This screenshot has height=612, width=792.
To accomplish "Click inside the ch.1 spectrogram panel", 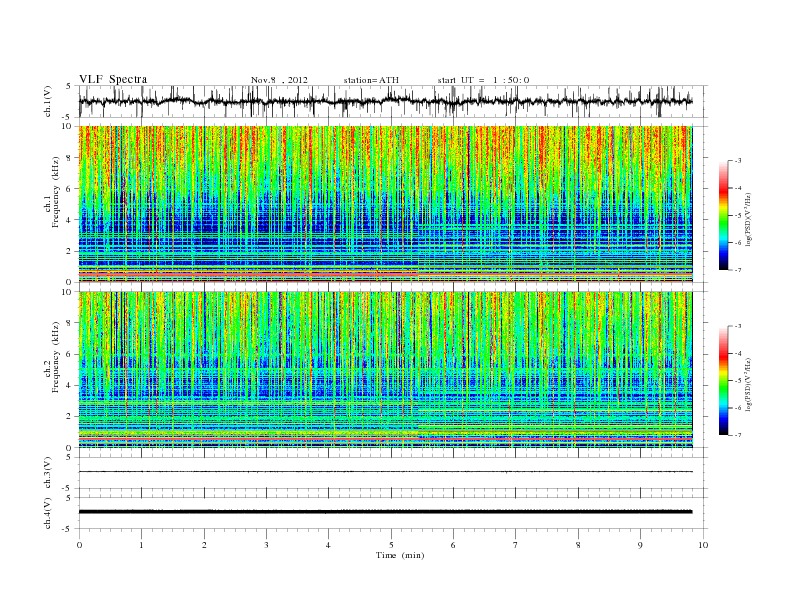I will pos(385,204).
